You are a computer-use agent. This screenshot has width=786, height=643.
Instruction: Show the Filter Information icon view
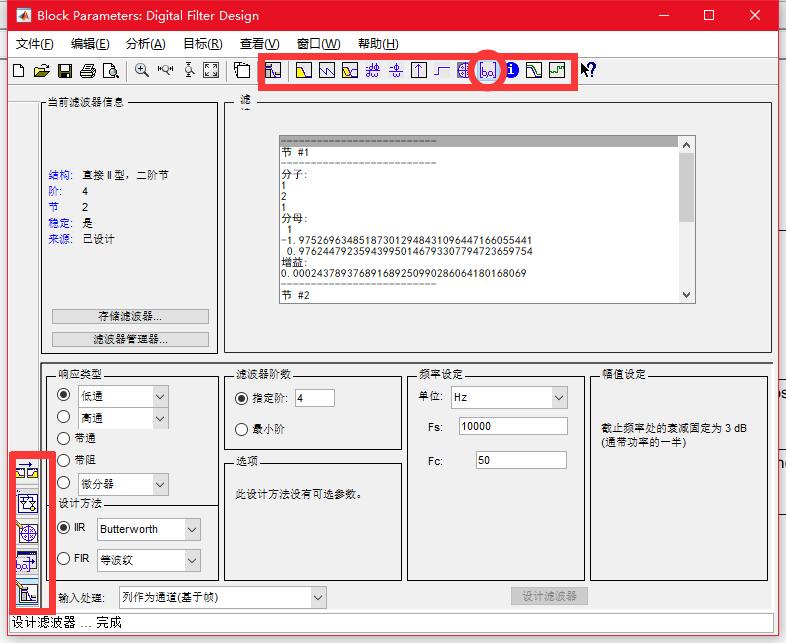[x=511, y=70]
